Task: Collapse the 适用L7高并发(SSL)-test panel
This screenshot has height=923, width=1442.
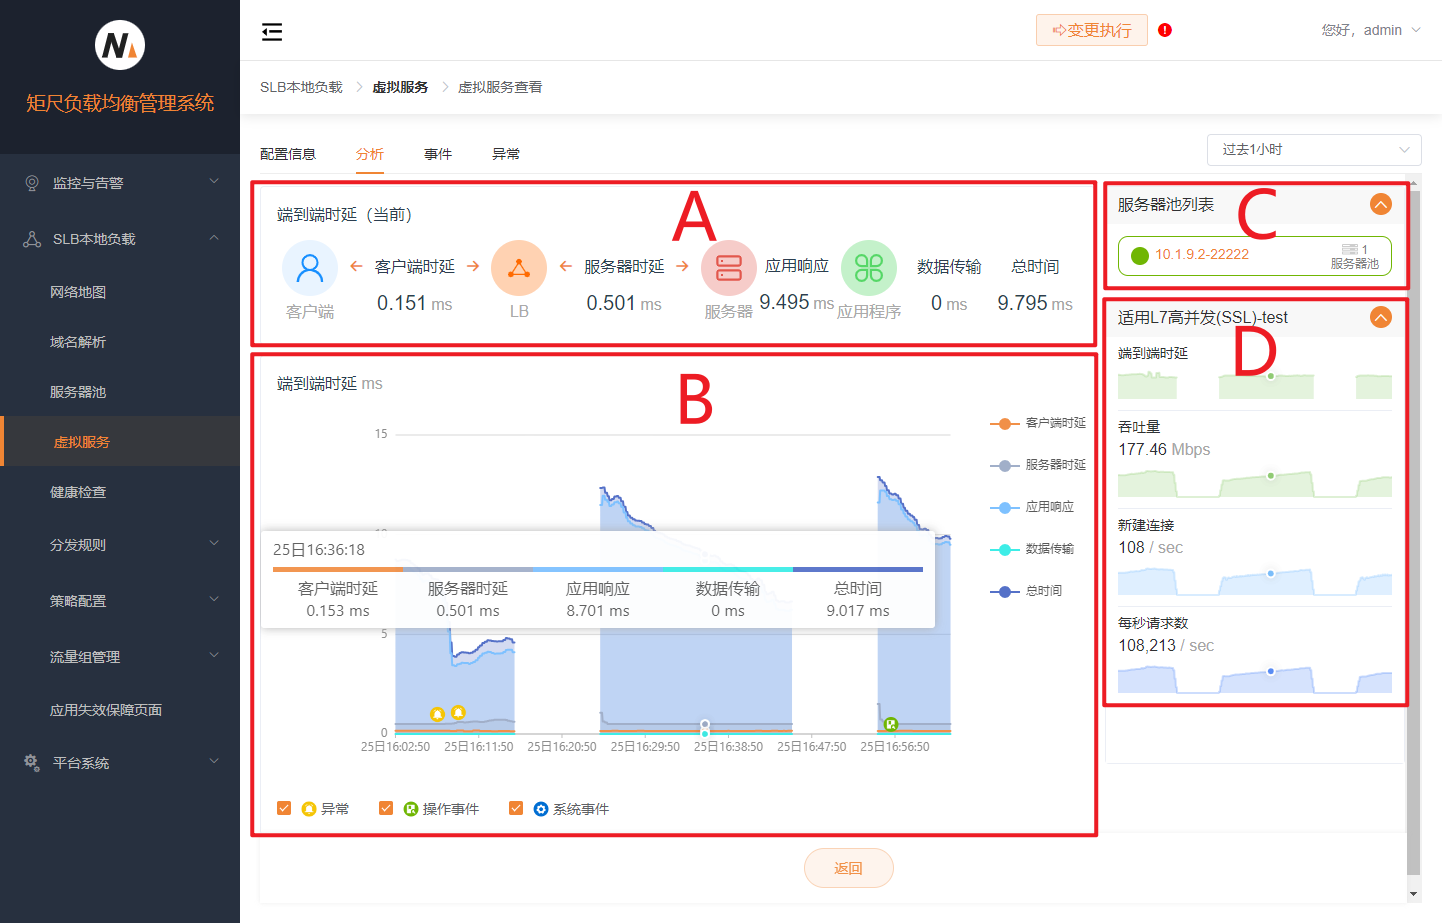Action: tap(1380, 317)
